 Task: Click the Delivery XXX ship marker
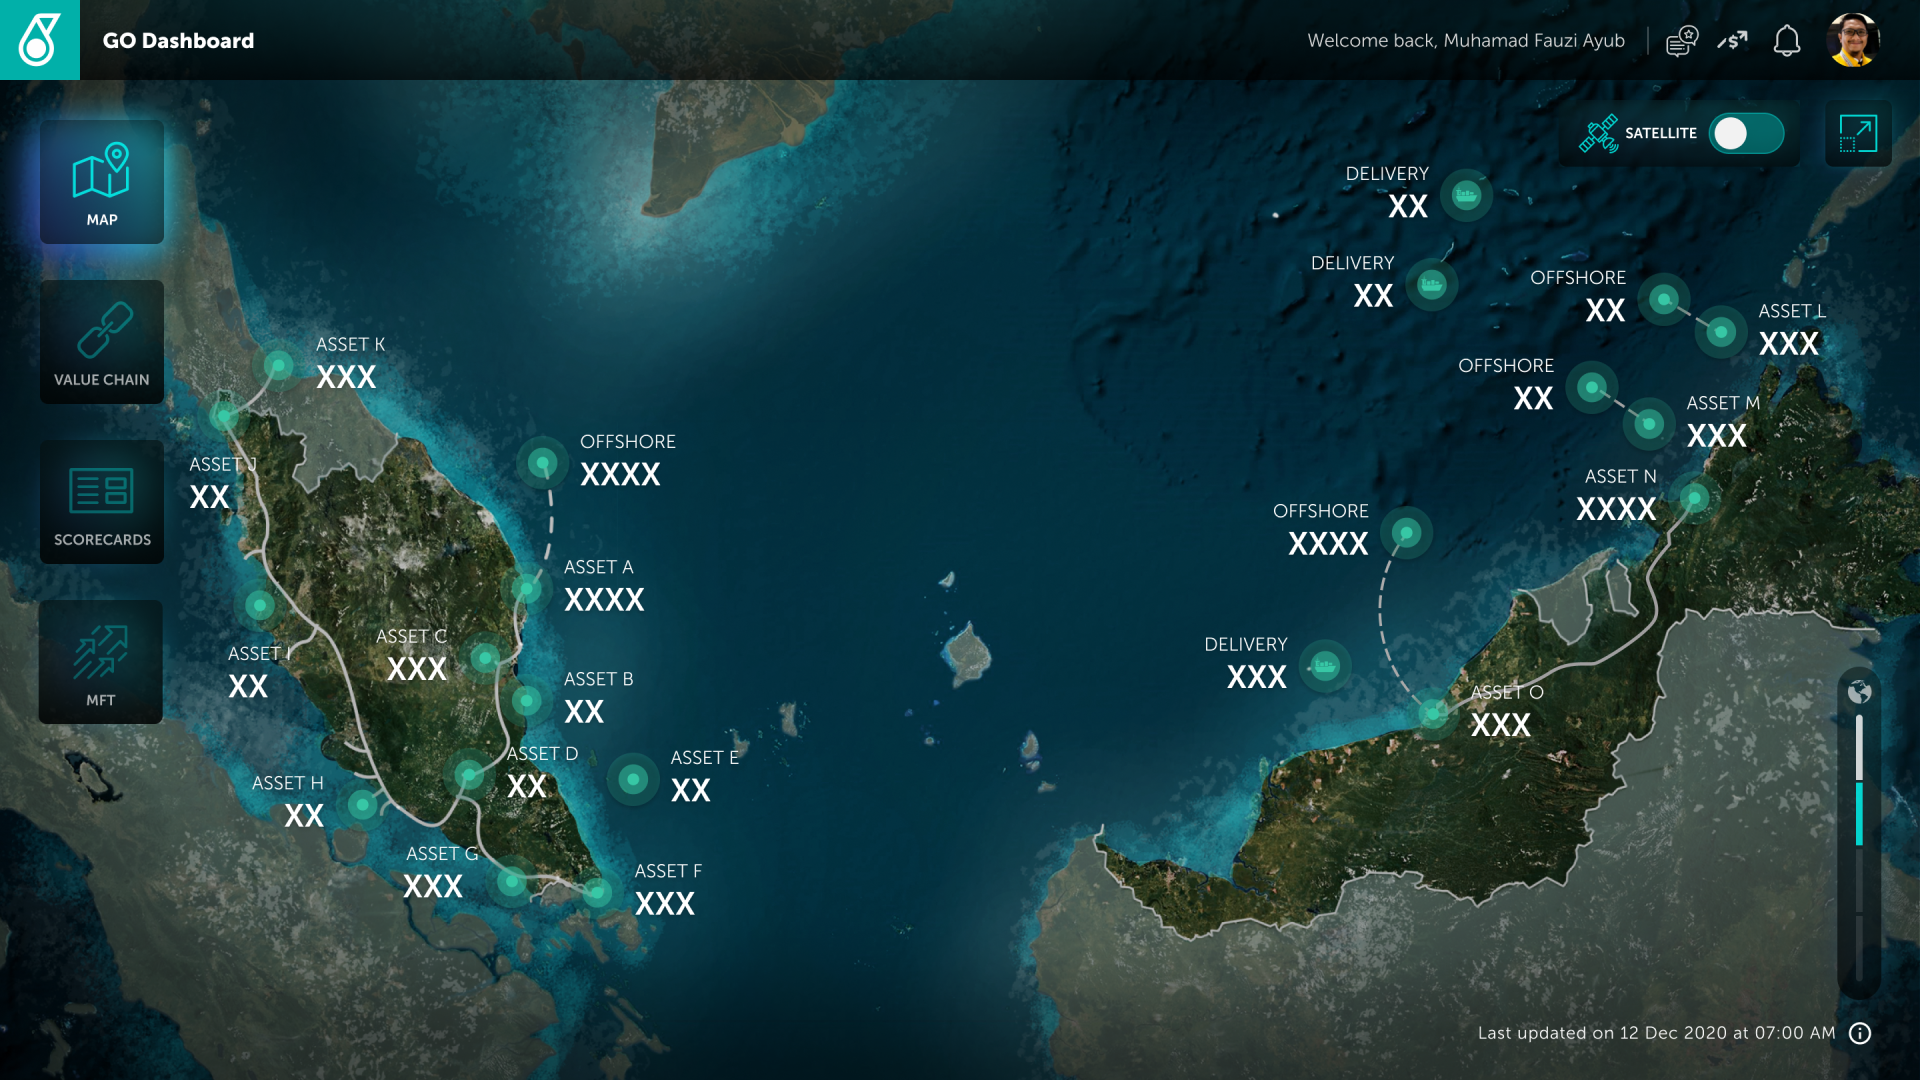[x=1325, y=665]
